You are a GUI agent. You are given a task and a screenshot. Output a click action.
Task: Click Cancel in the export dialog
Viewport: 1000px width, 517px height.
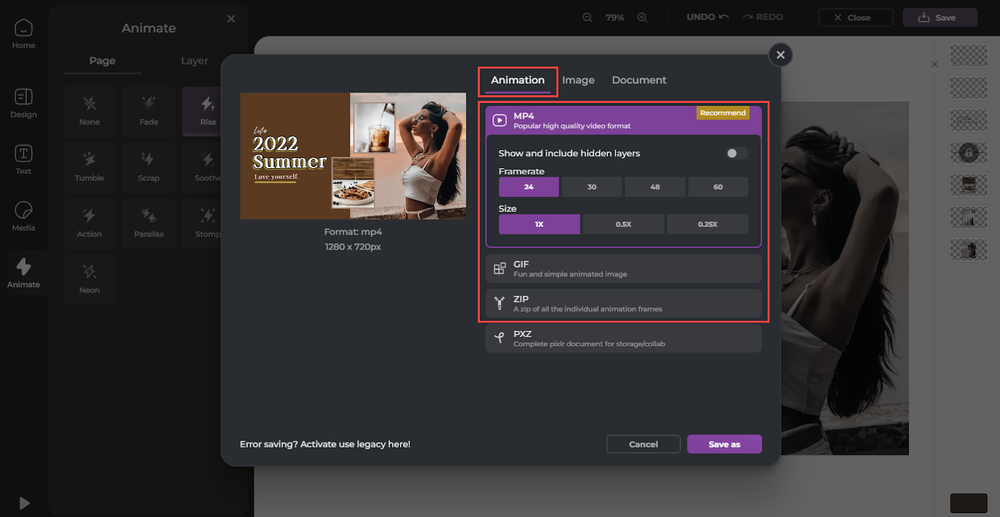[x=643, y=444]
